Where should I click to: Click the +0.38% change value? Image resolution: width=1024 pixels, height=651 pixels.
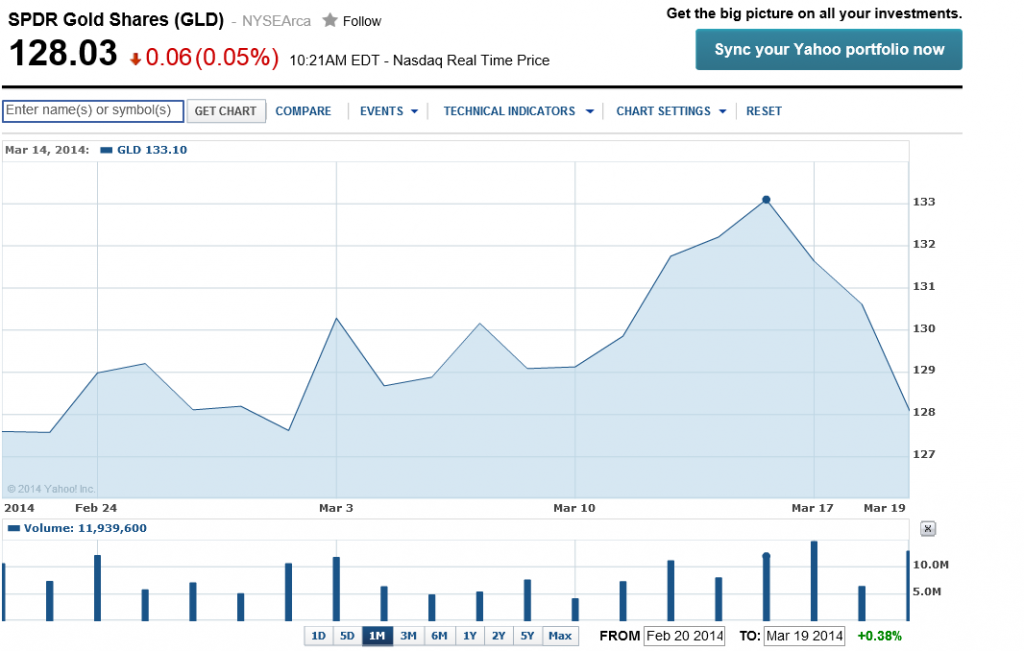click(x=879, y=636)
